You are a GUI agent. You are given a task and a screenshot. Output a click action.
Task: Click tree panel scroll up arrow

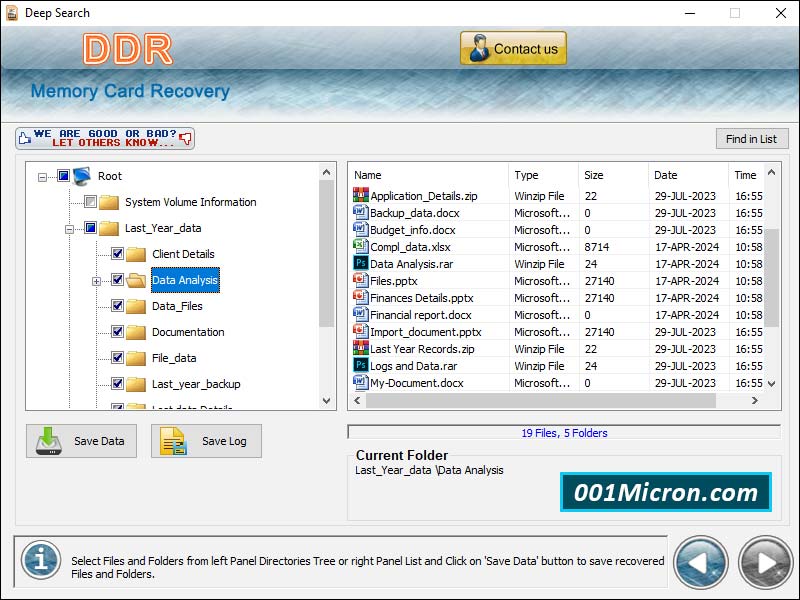point(327,172)
